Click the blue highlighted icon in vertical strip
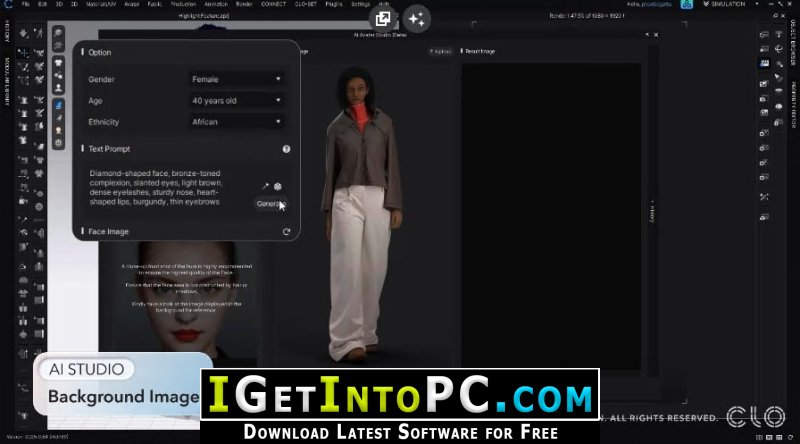Screen dimensions: 800x444 point(59,105)
